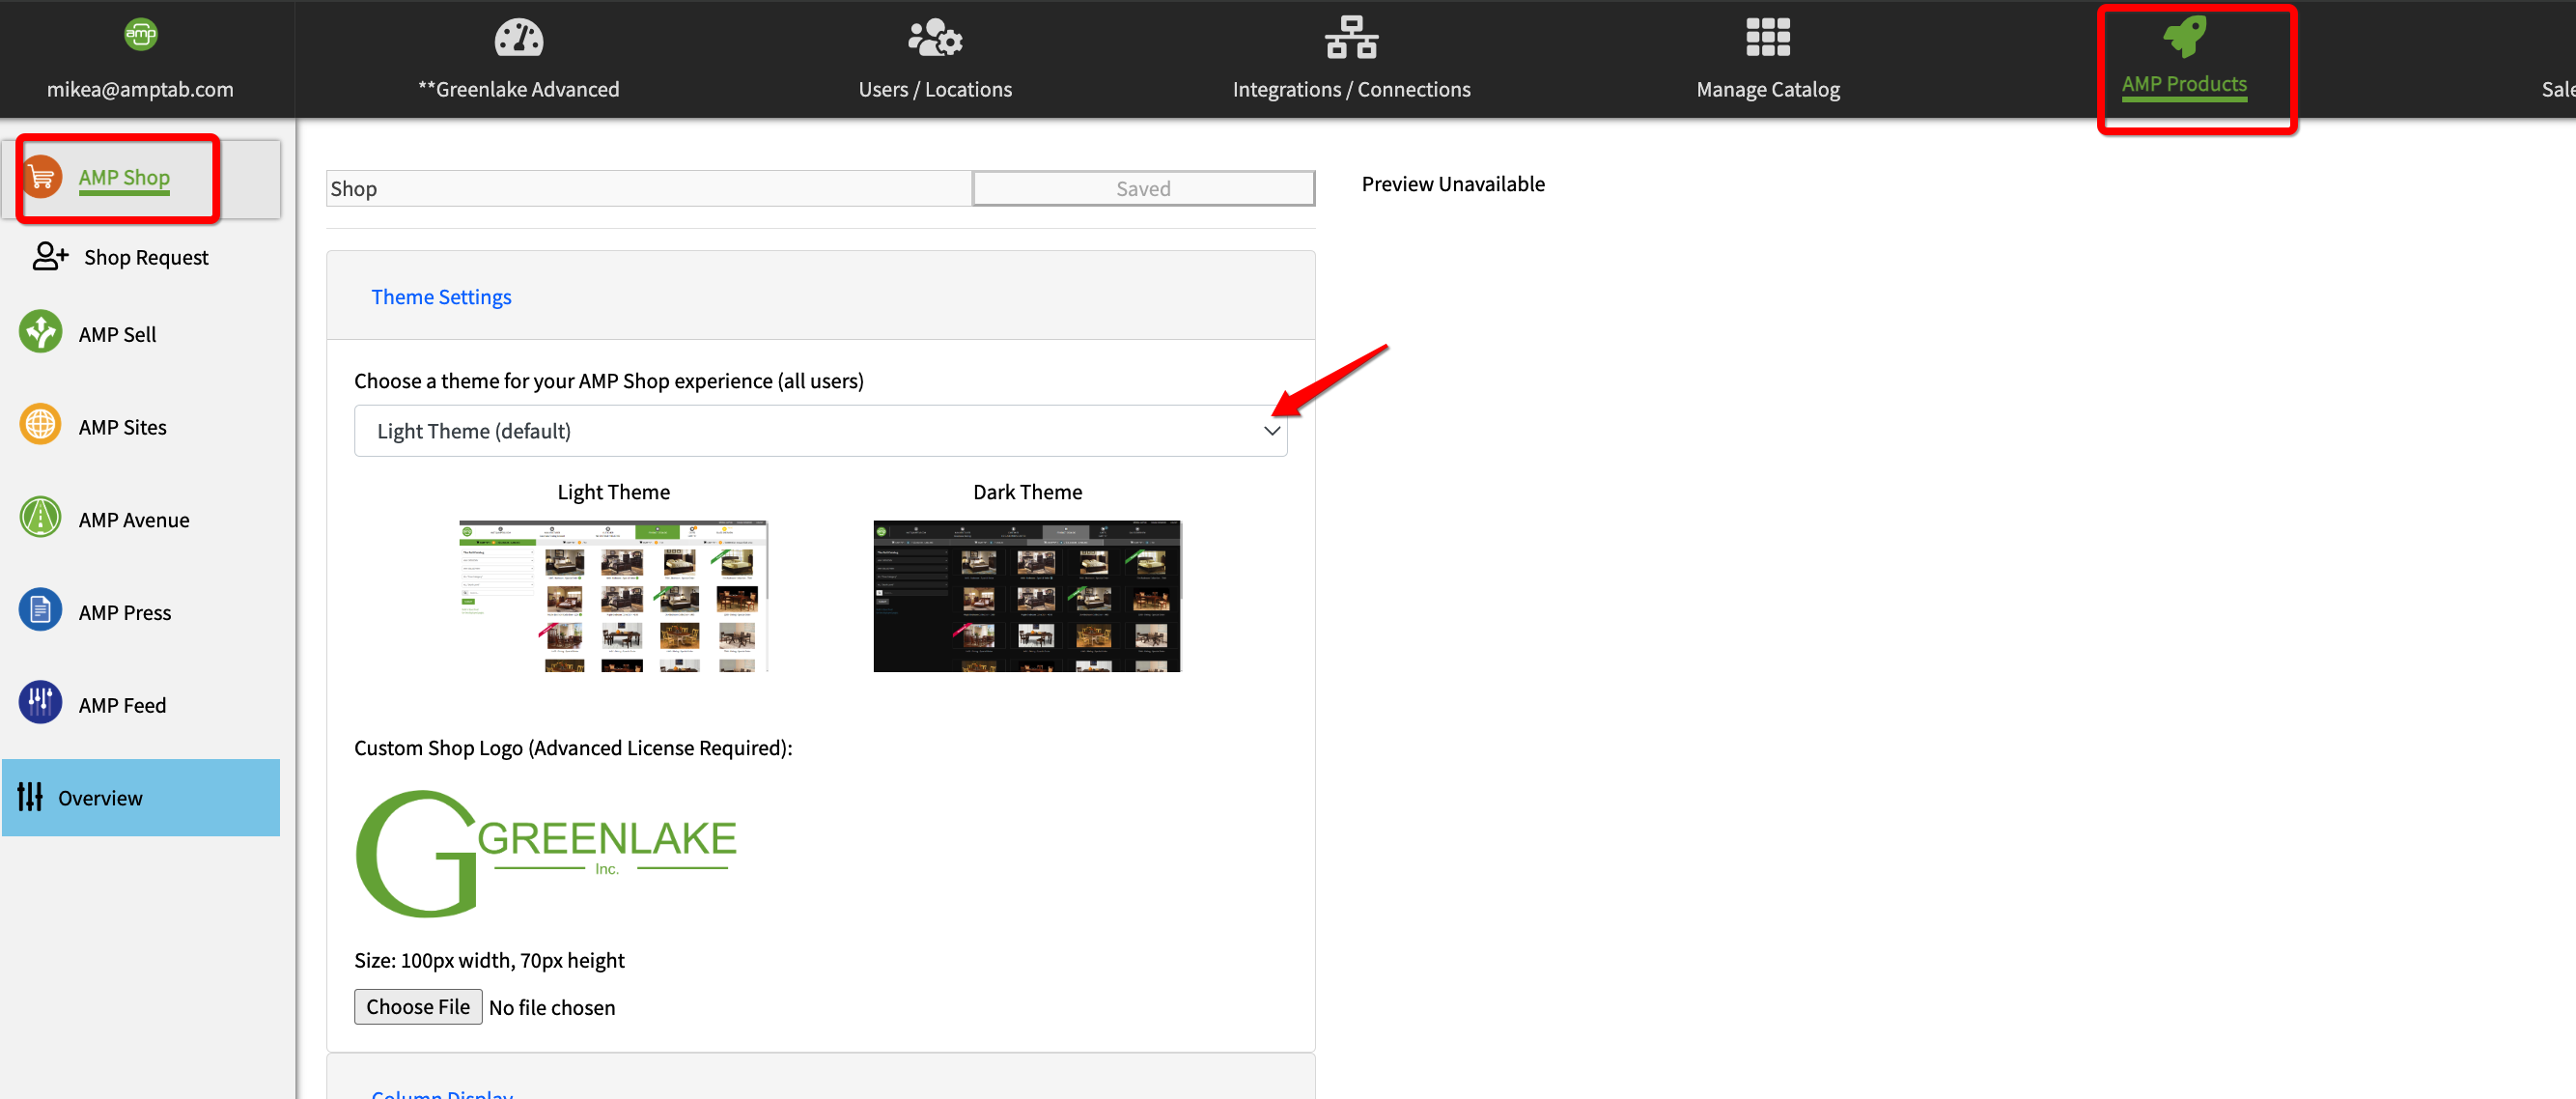This screenshot has height=1099, width=2576.
Task: Click the AMP Avenue road icon
Action: (x=40, y=518)
